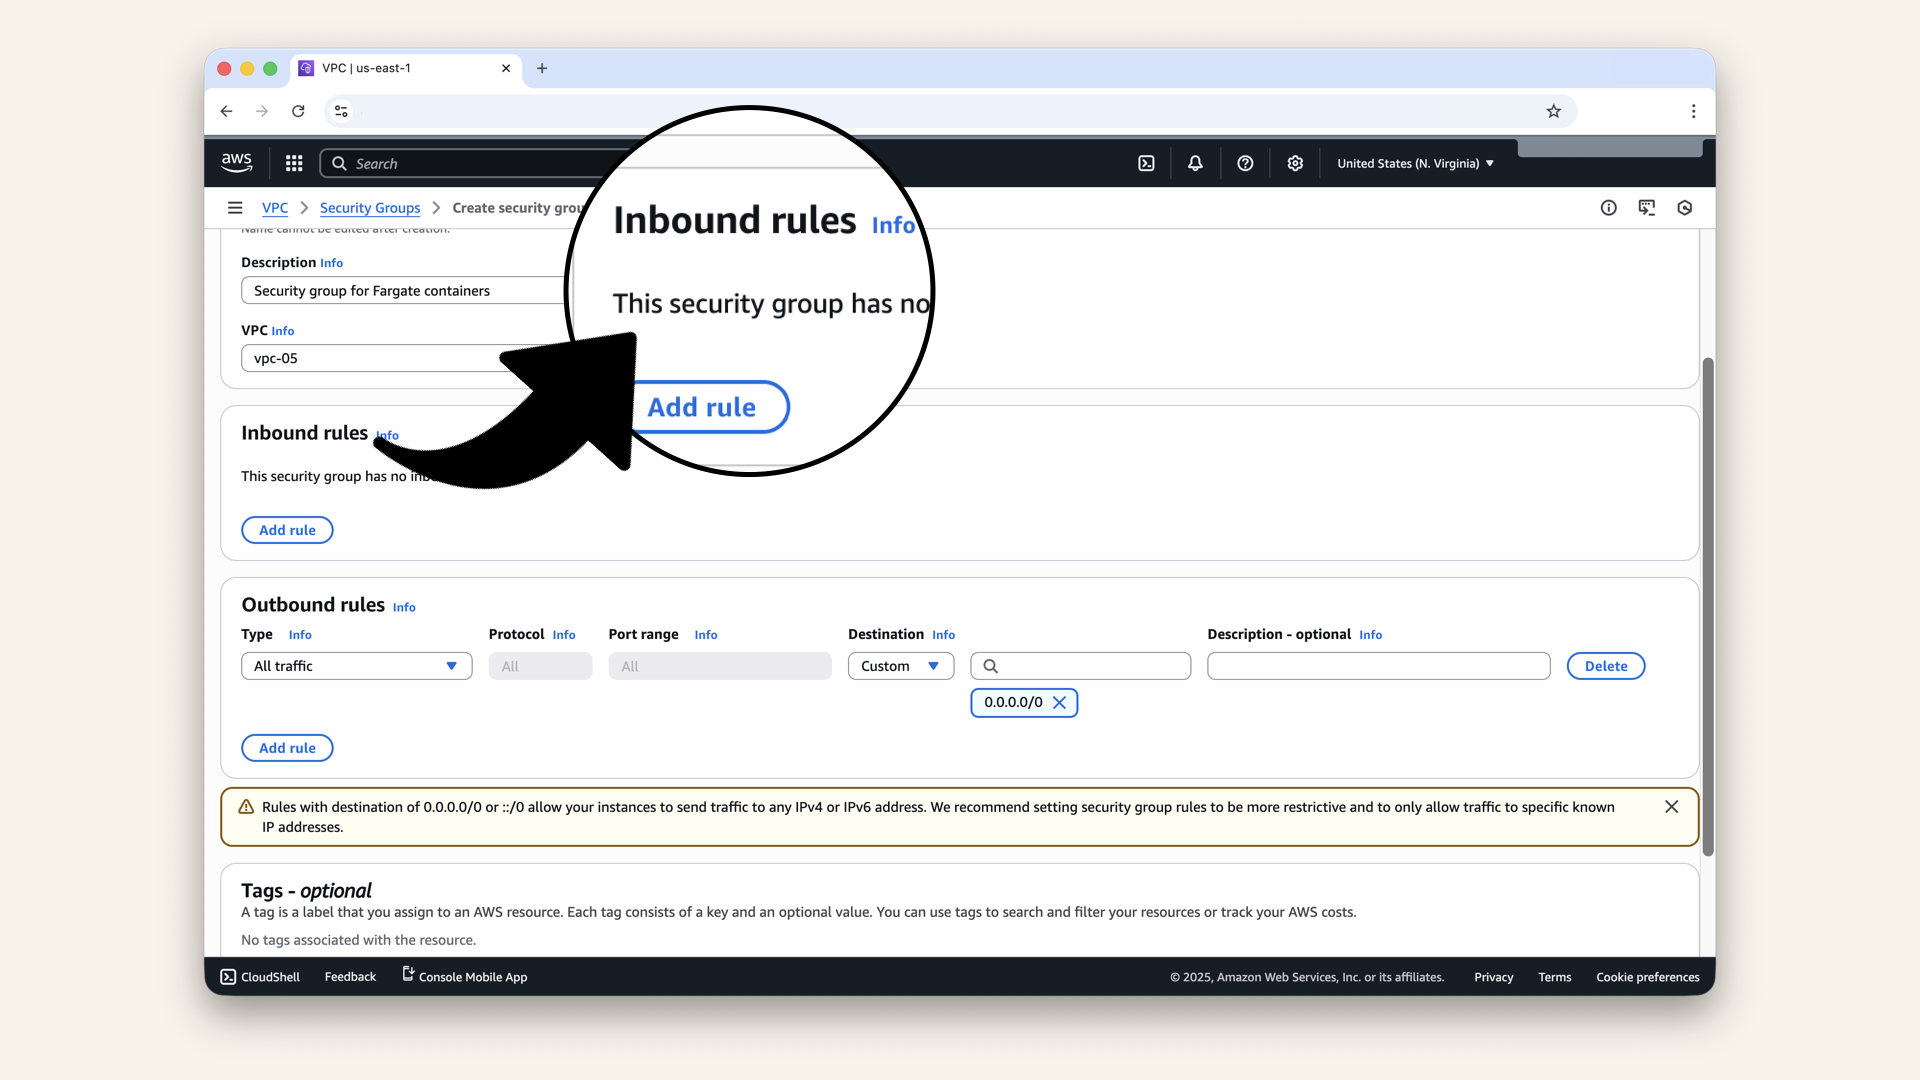
Task: Reload the page in the browser
Action: (x=298, y=111)
